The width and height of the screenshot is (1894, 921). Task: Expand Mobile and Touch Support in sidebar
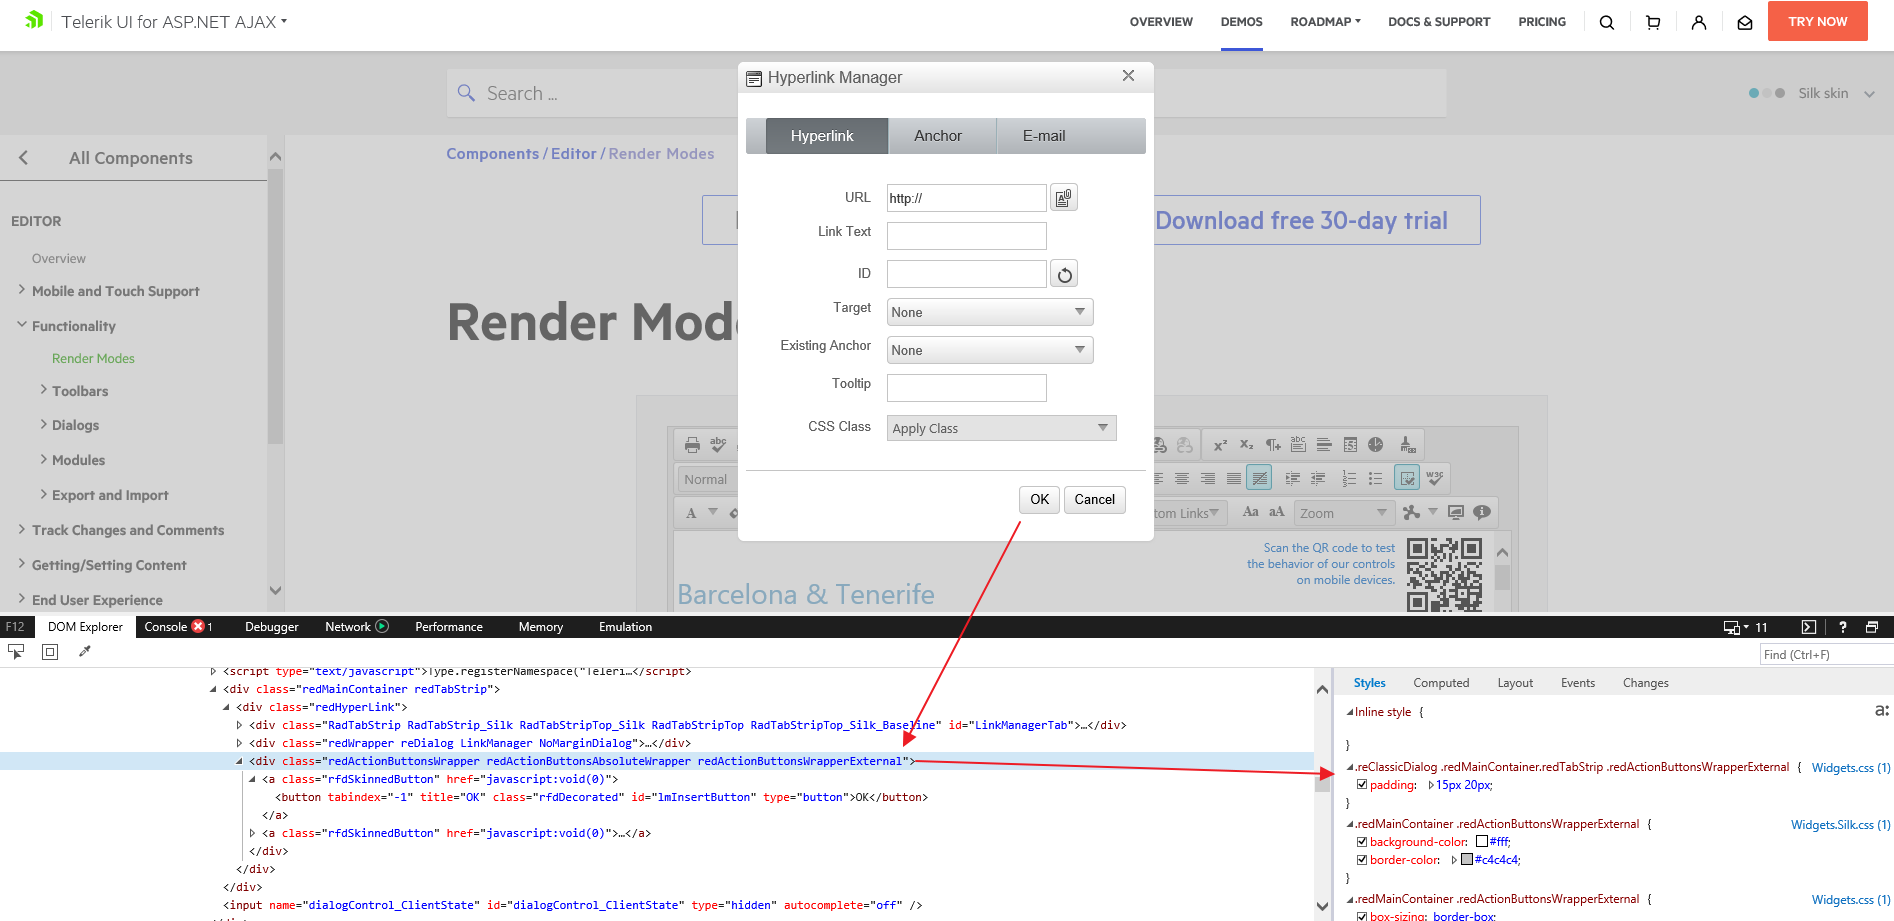coord(22,290)
